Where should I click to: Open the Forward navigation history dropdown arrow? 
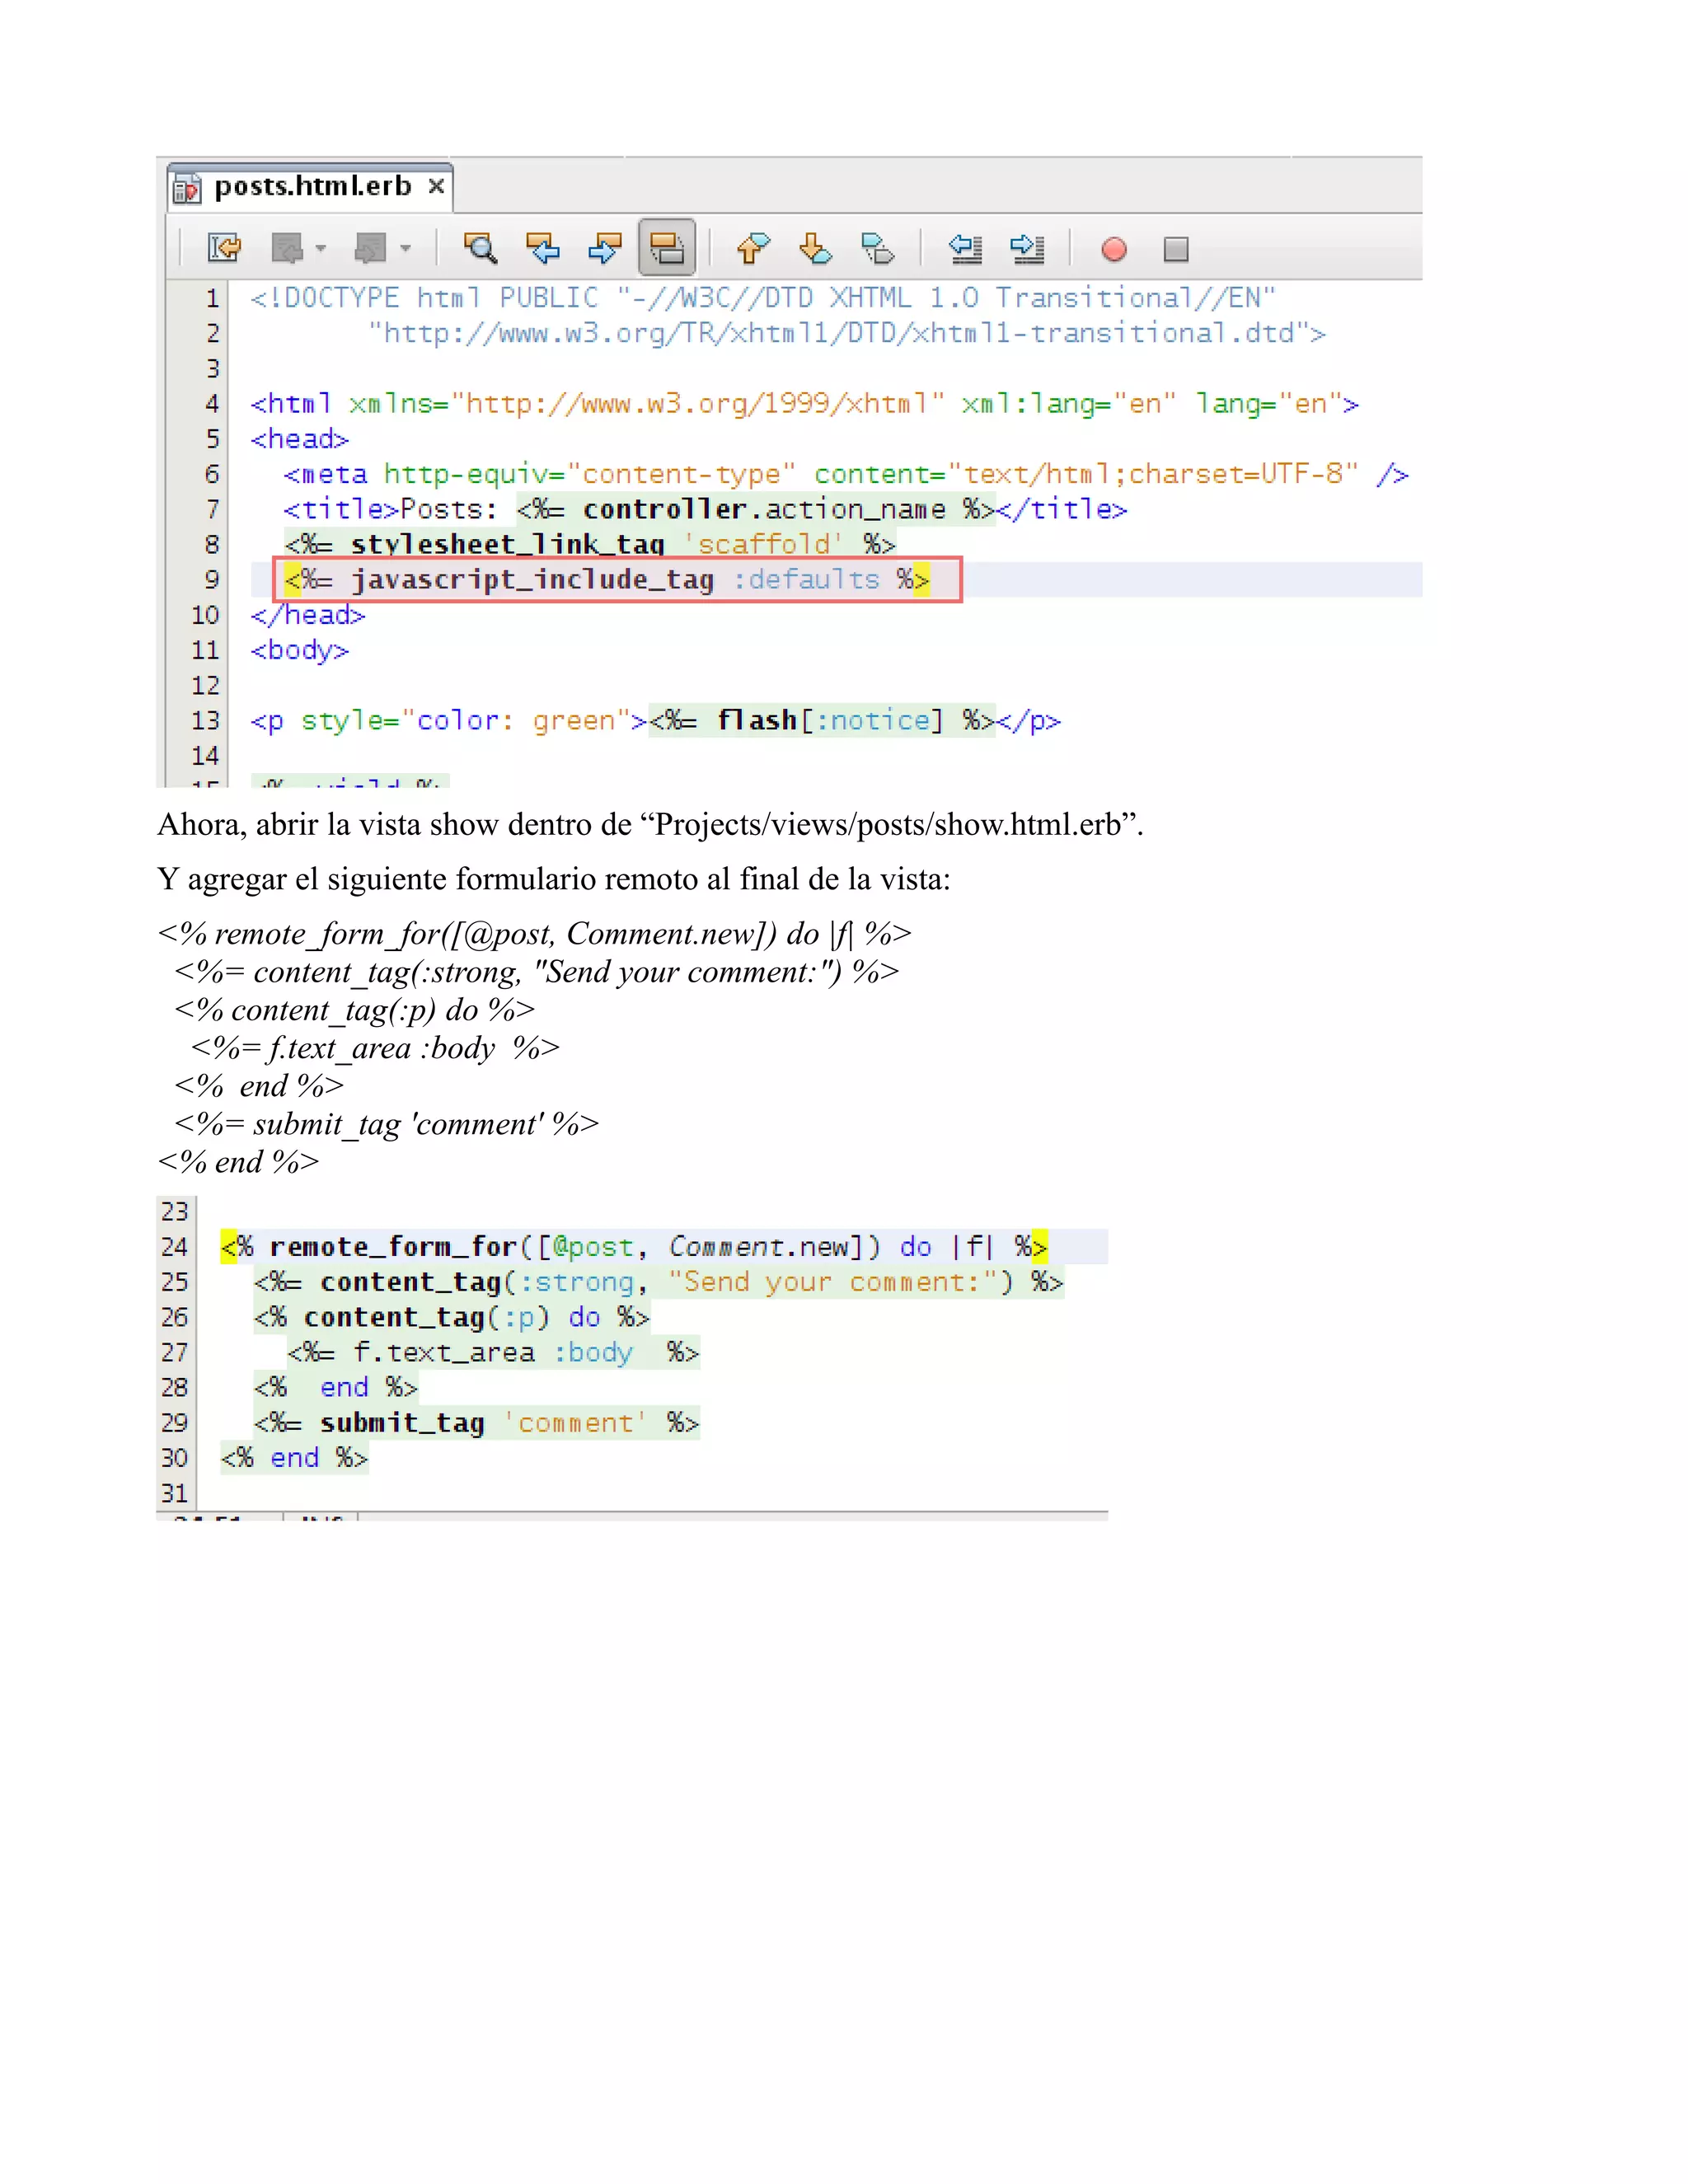pyautogui.click(x=405, y=248)
